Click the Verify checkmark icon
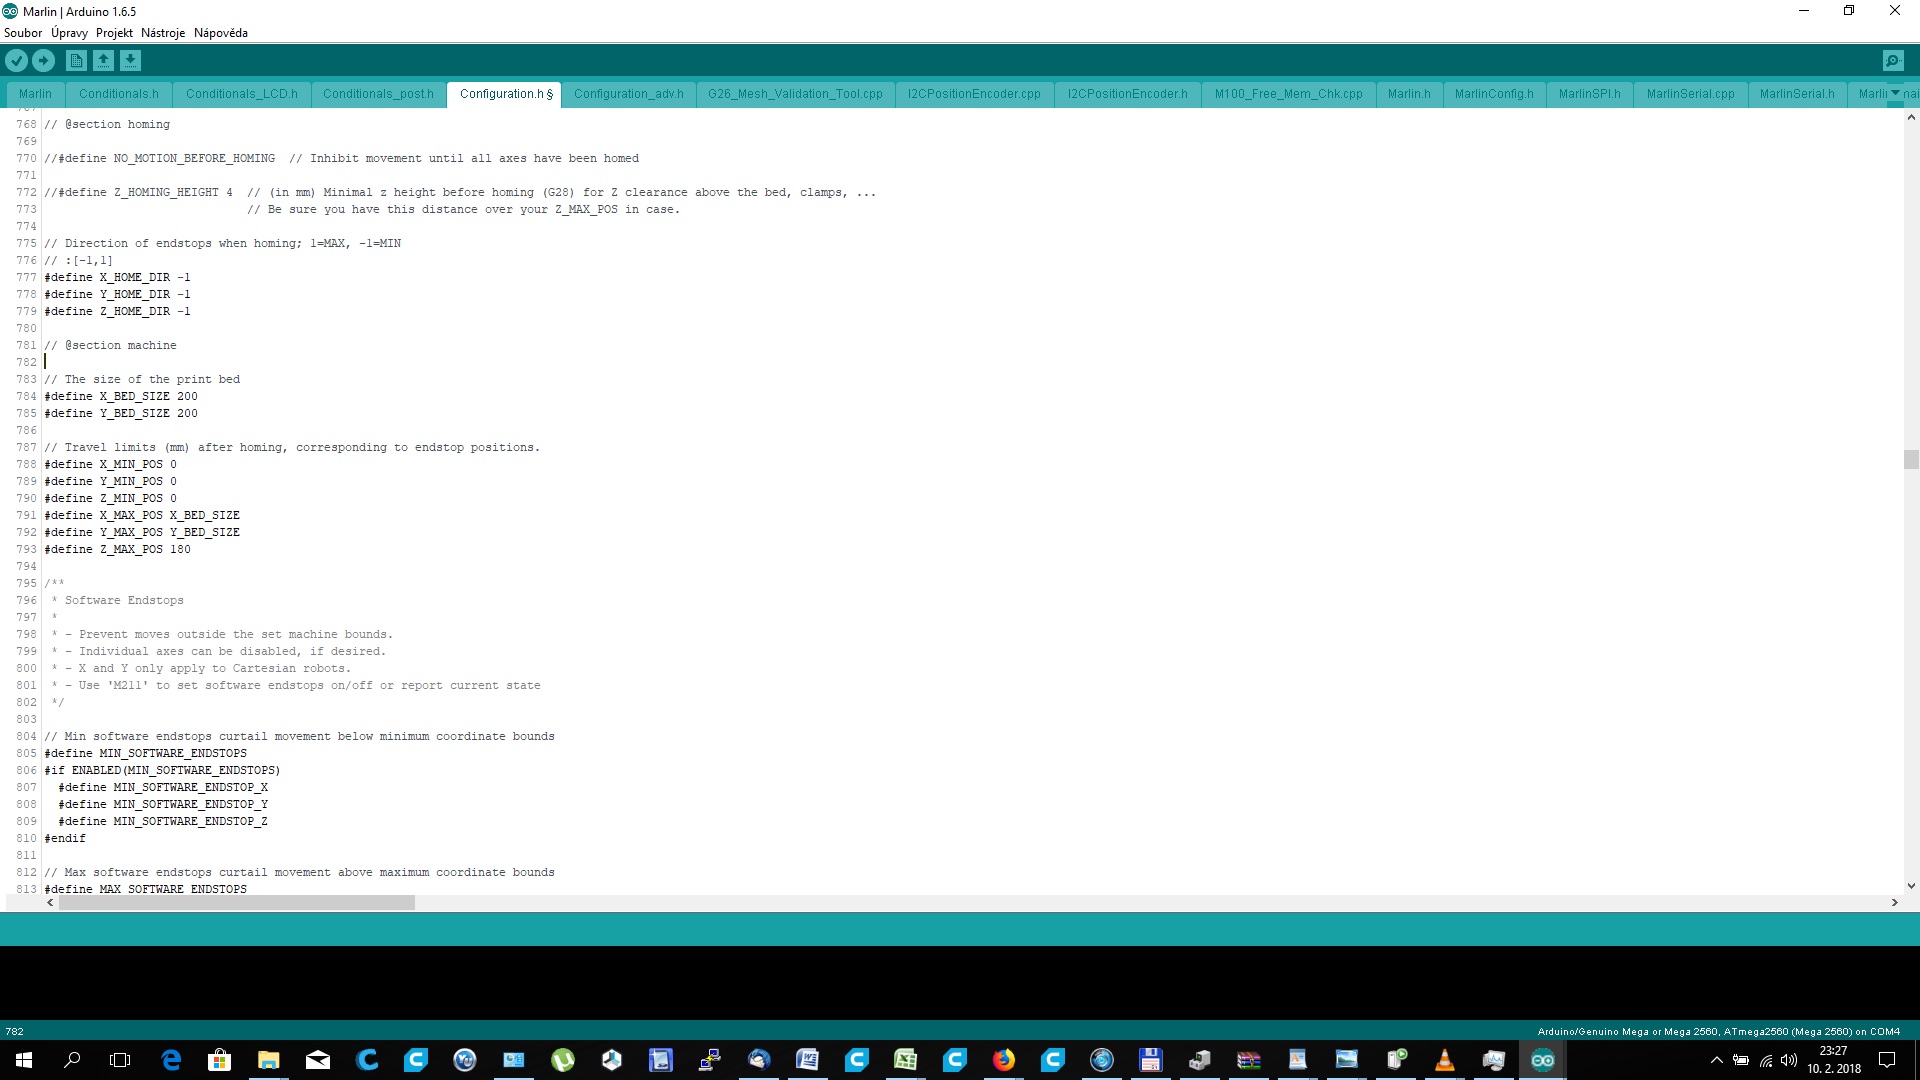Viewport: 1920px width, 1080px height. tap(16, 61)
